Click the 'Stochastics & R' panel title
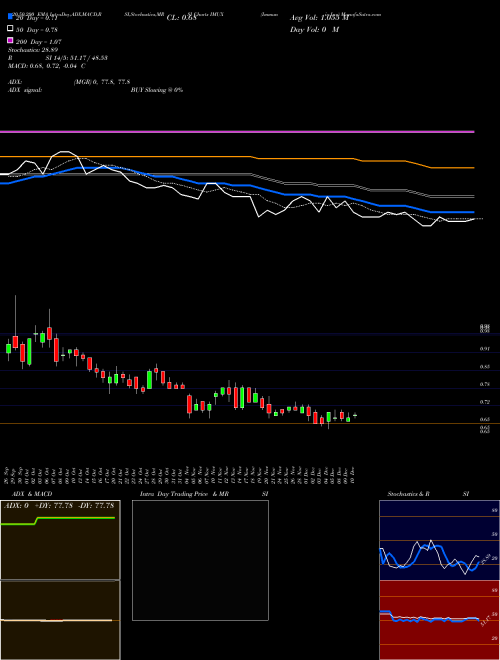Screen dimensions: 500x660 pyautogui.click(x=408, y=494)
